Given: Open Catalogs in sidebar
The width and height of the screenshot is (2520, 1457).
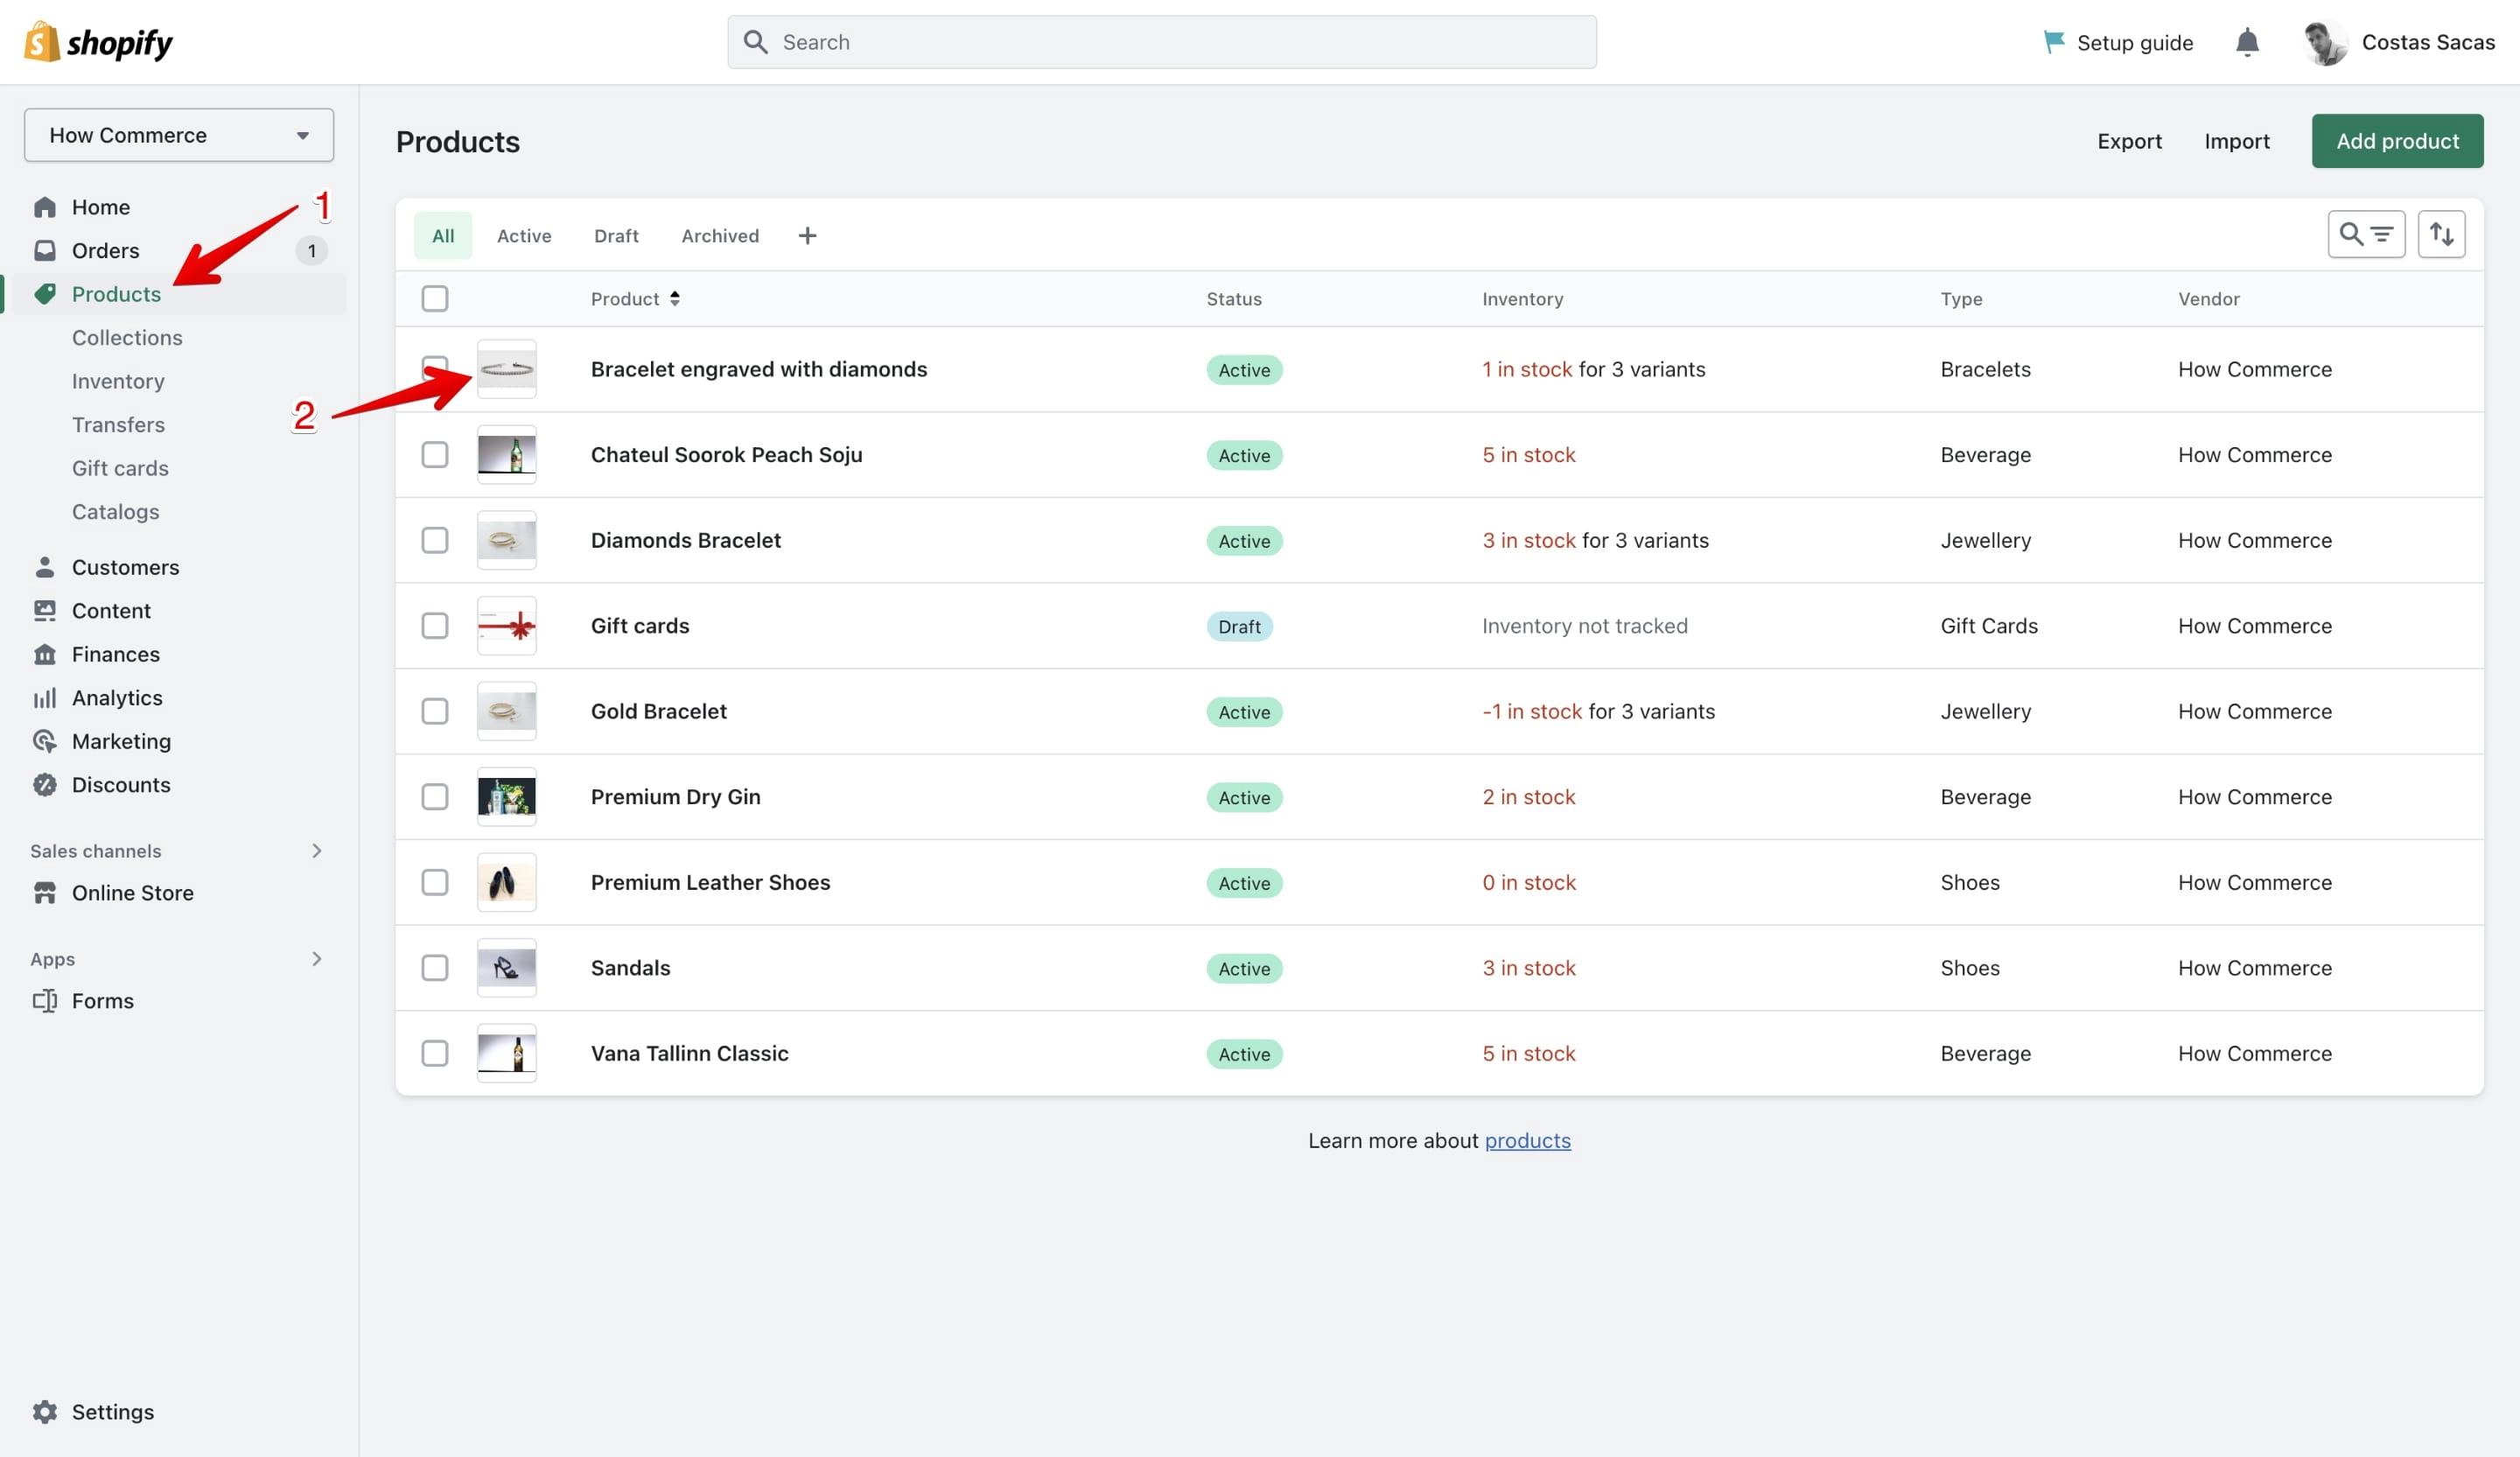Looking at the screenshot, I should 115,512.
